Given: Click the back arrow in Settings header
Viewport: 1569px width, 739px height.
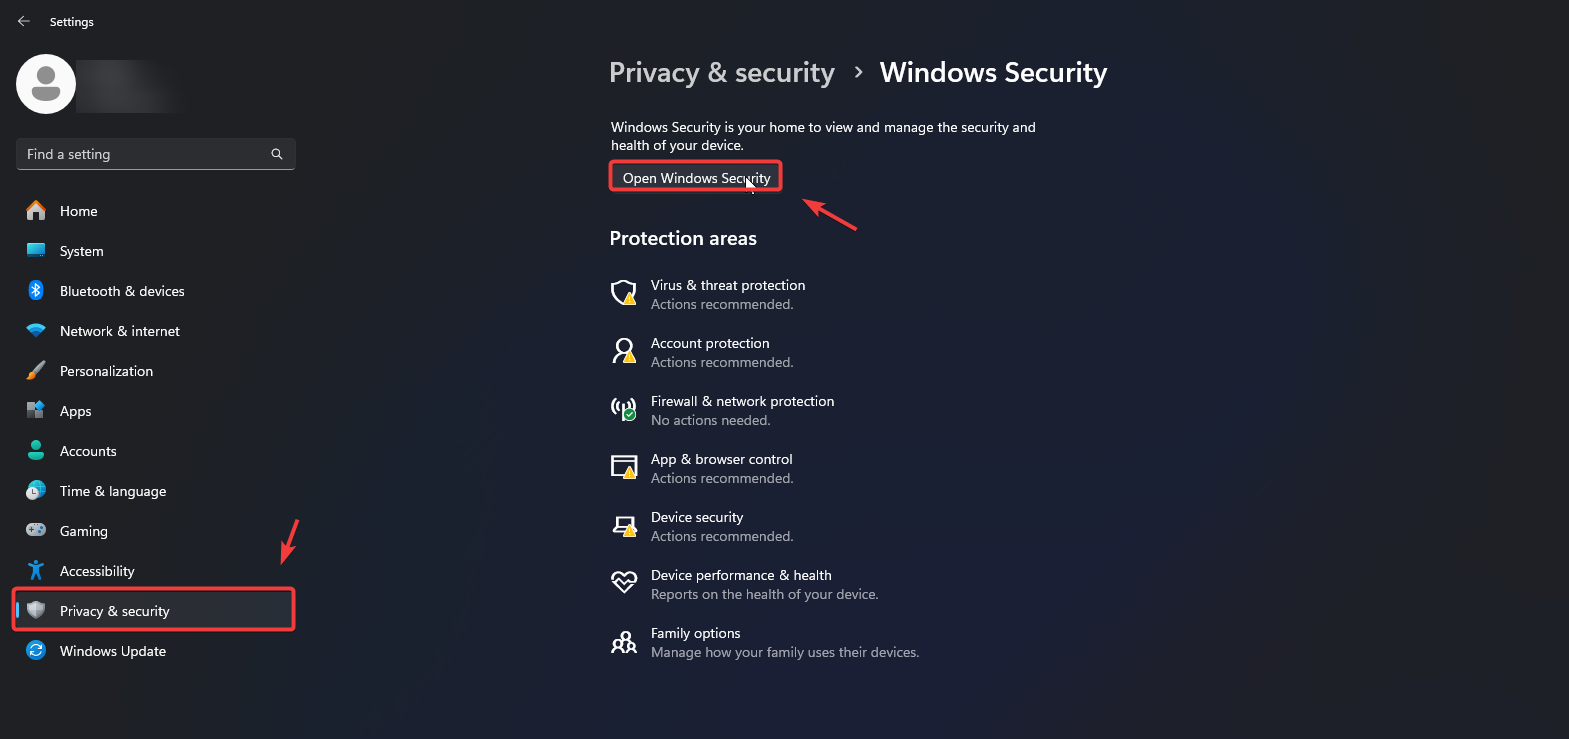Looking at the screenshot, I should (24, 21).
